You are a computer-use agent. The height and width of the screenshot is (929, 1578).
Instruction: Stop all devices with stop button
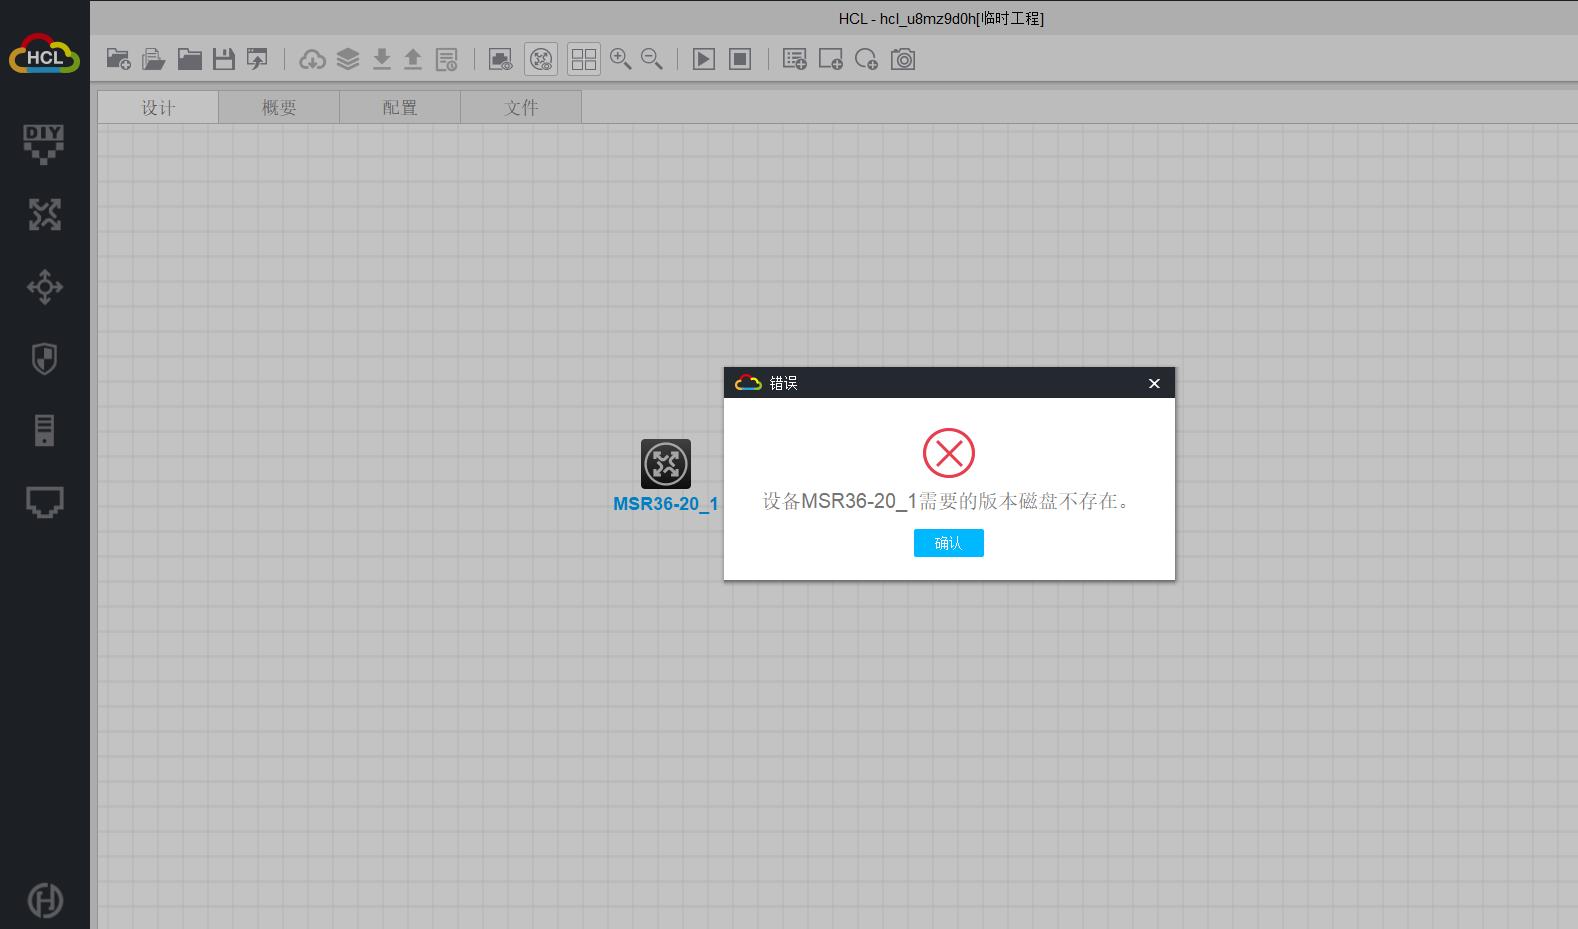pyautogui.click(x=740, y=60)
